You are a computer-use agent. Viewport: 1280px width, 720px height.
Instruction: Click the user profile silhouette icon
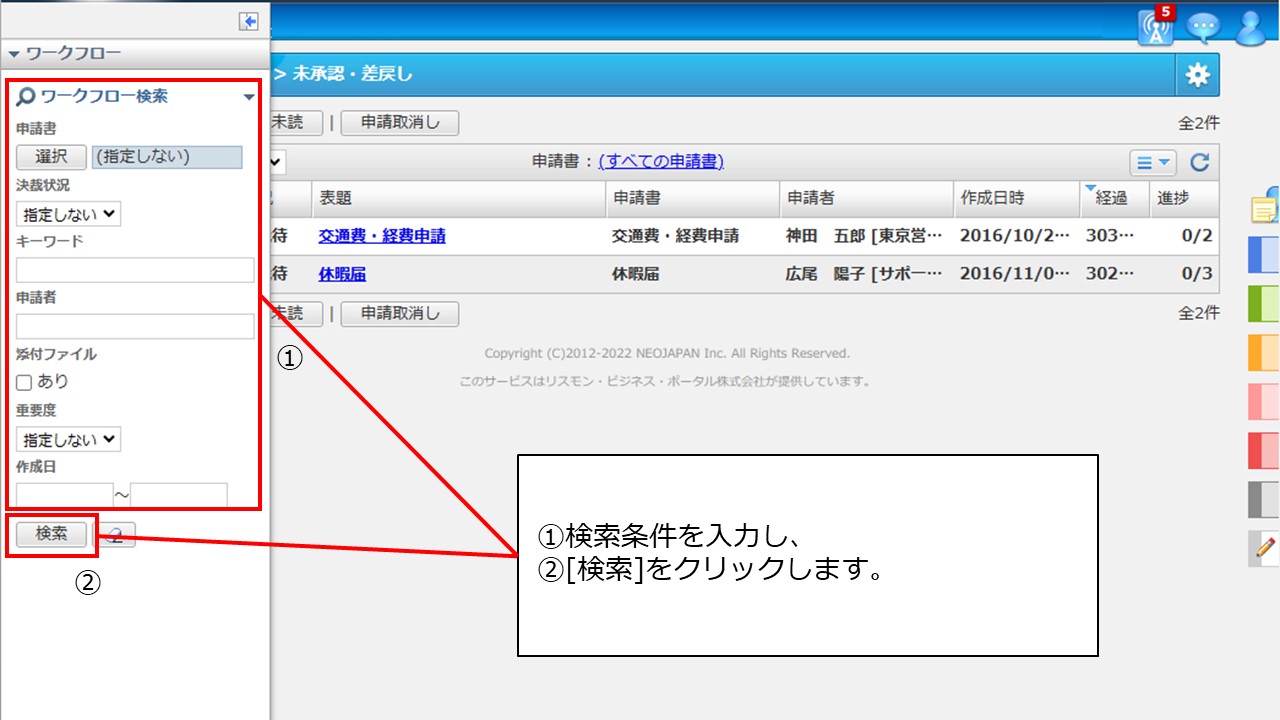pos(1251,28)
